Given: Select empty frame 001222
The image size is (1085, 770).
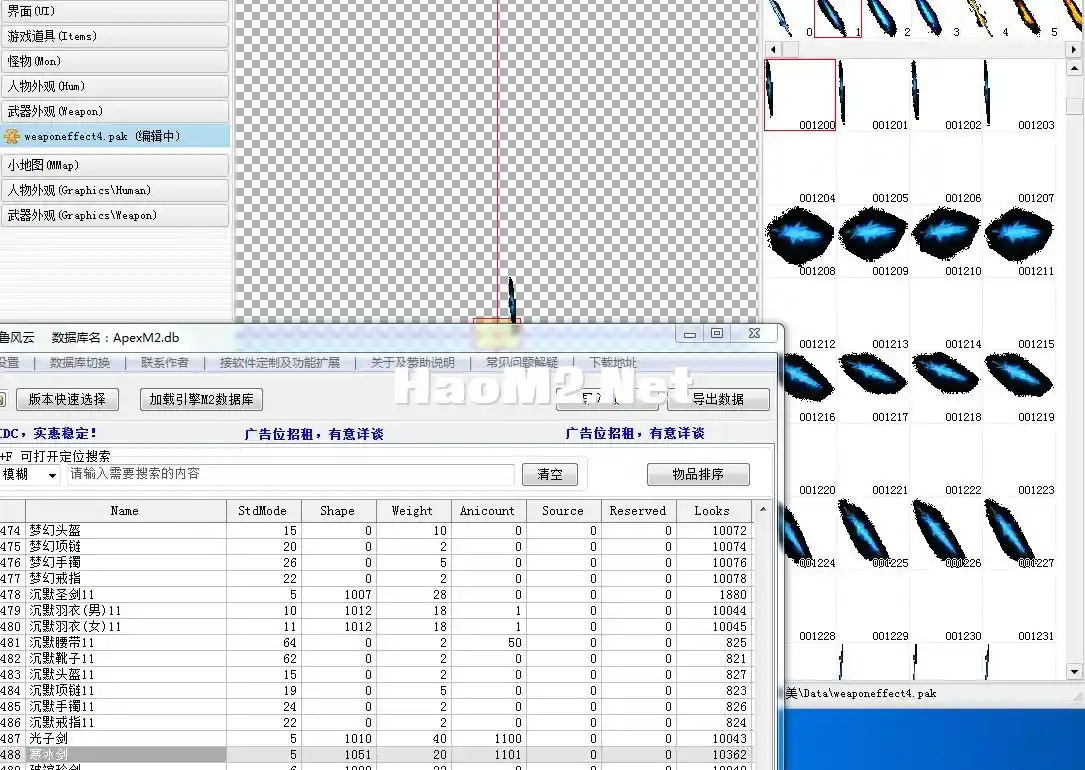Looking at the screenshot, I should point(946,460).
